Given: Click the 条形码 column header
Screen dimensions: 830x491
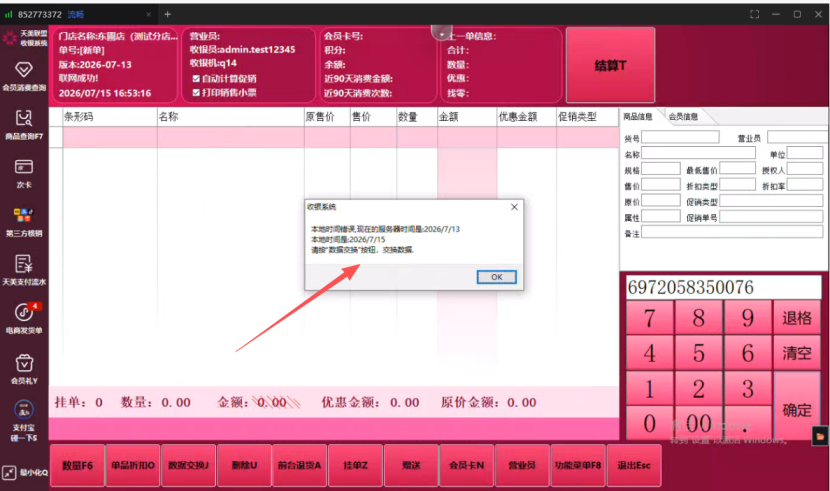Looking at the screenshot, I should (110, 117).
